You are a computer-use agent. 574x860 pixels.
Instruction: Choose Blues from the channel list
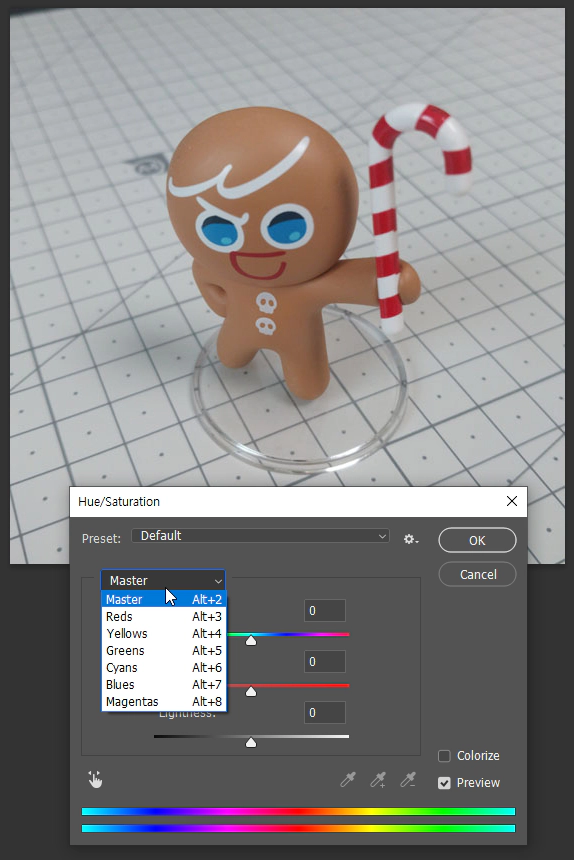[x=164, y=684]
